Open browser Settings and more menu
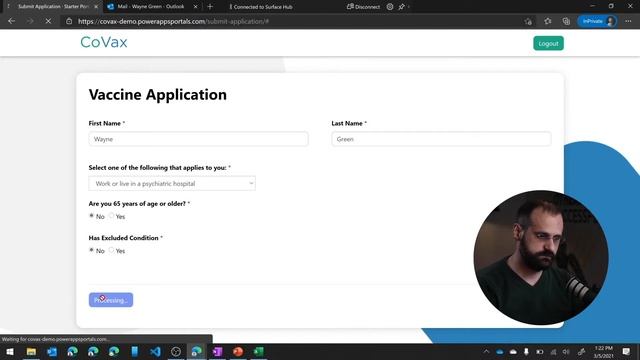Image resolution: width=640 pixels, height=360 pixels. pyautogui.click(x=628, y=21)
